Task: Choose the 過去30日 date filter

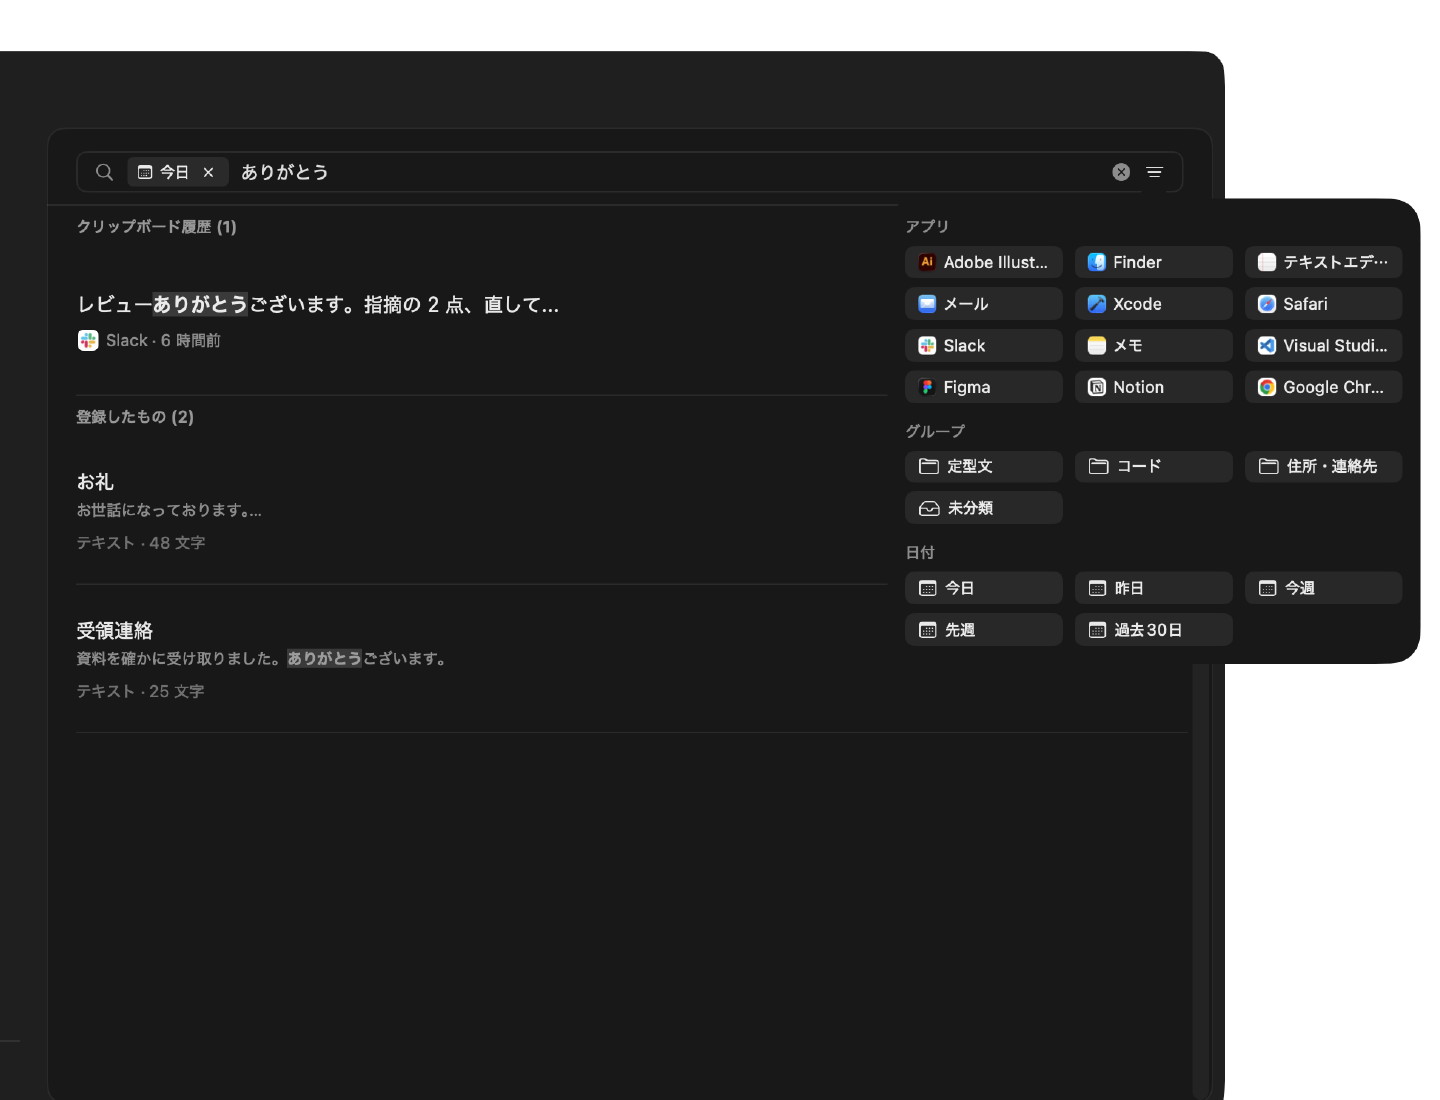Action: 1154,630
